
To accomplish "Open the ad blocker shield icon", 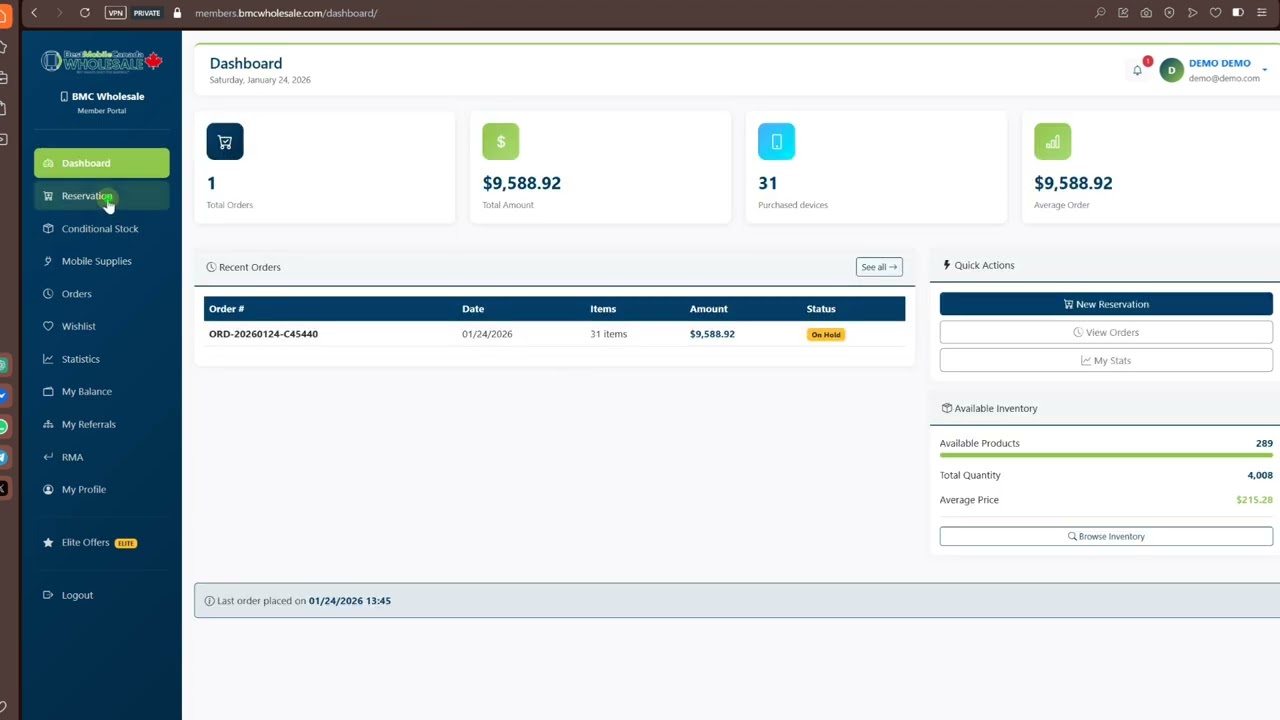I will [x=1169, y=13].
